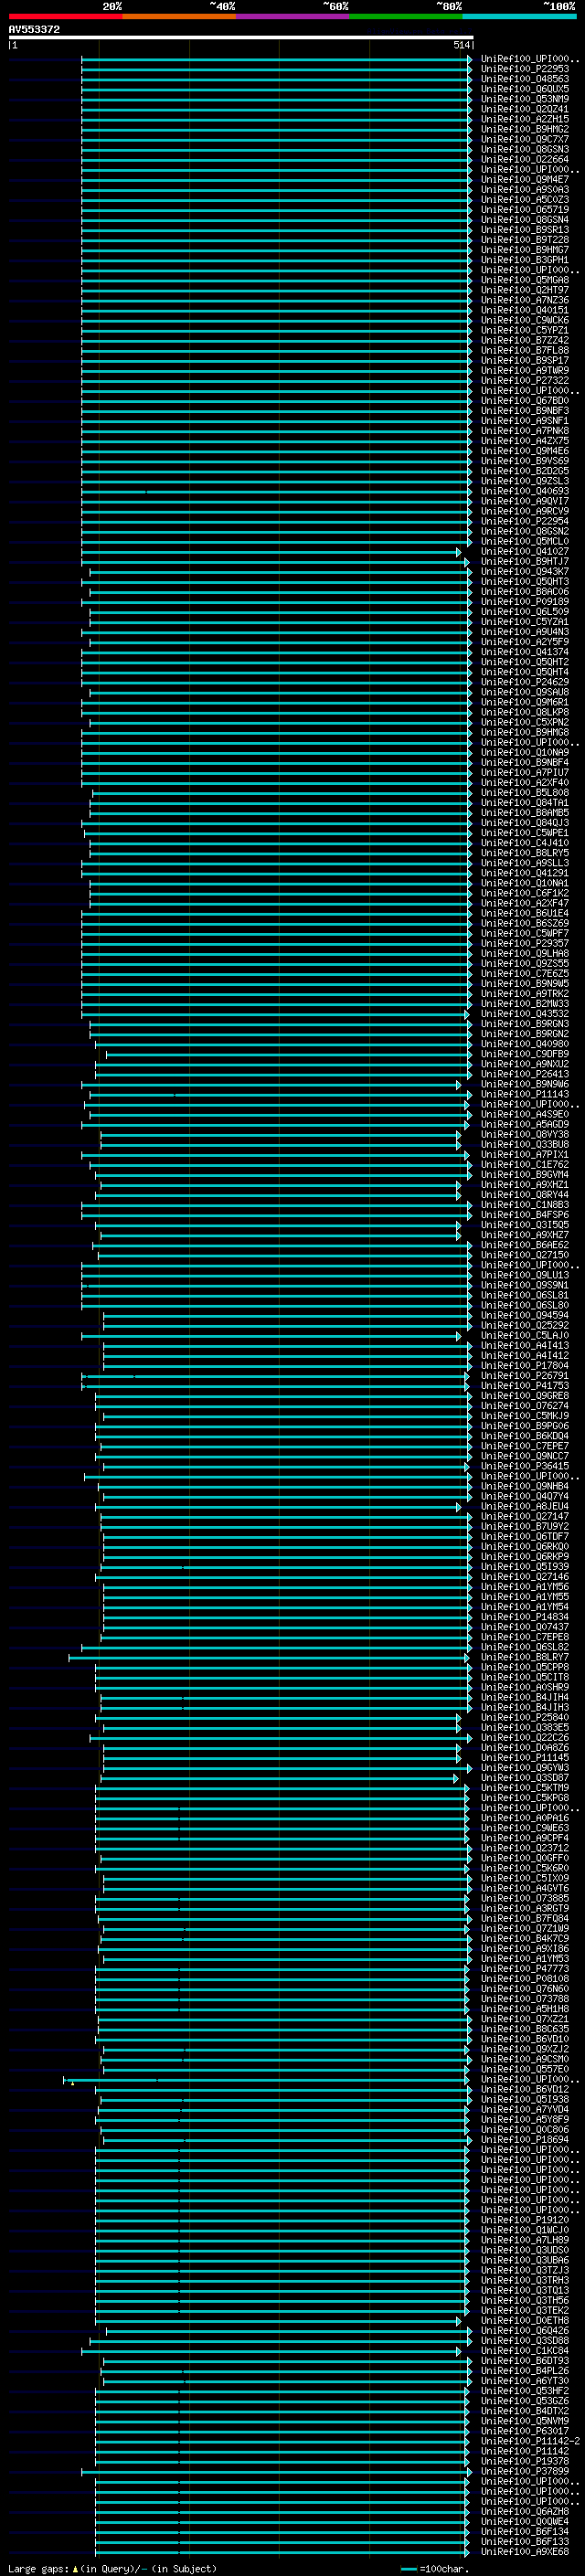Select hit UniRef100_A7PIX1
This screenshot has height=2576, width=585.
coord(525,1154)
